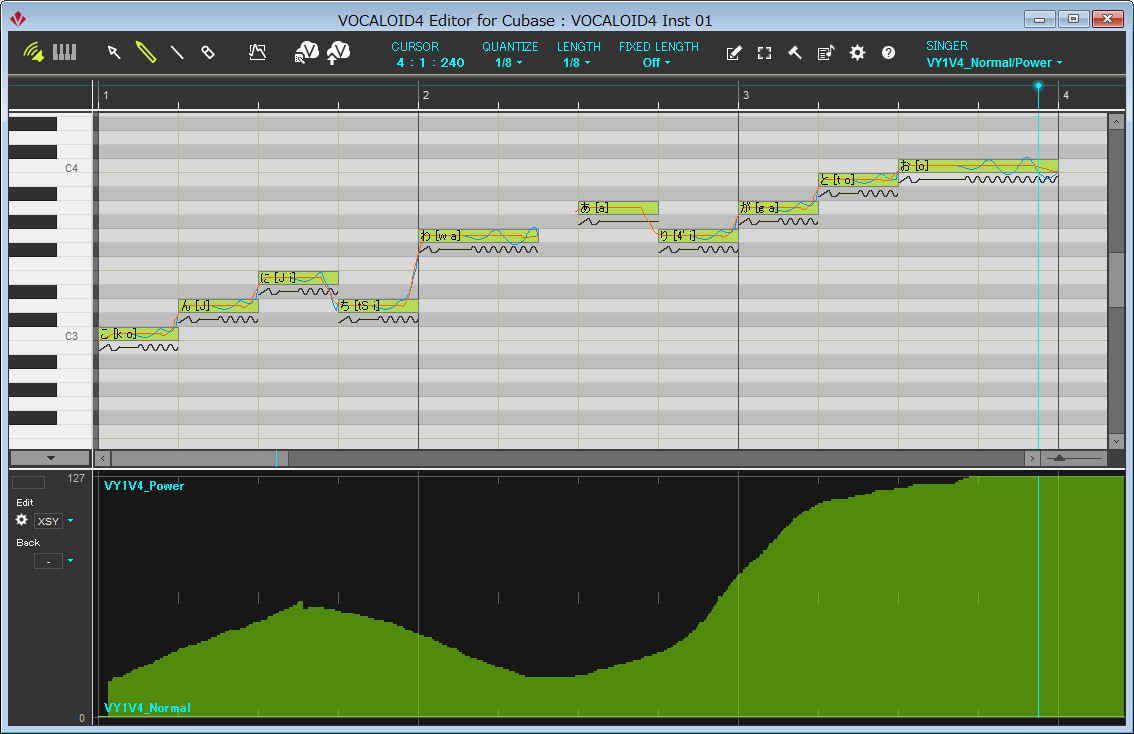The image size is (1134, 734).
Task: Select the あ [a] note
Action: click(x=618, y=208)
